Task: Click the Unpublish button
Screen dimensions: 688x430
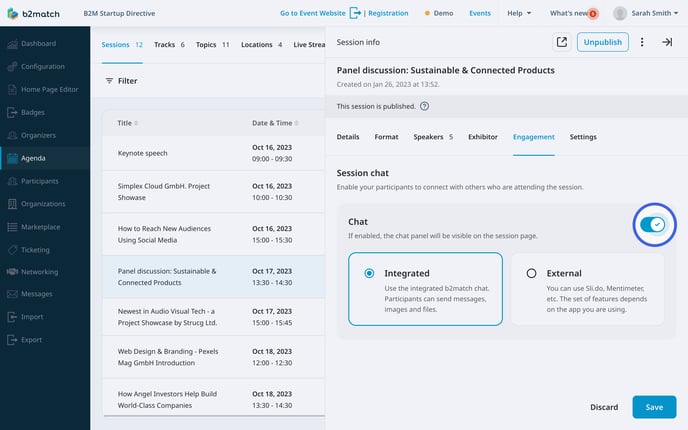Action: (x=602, y=42)
